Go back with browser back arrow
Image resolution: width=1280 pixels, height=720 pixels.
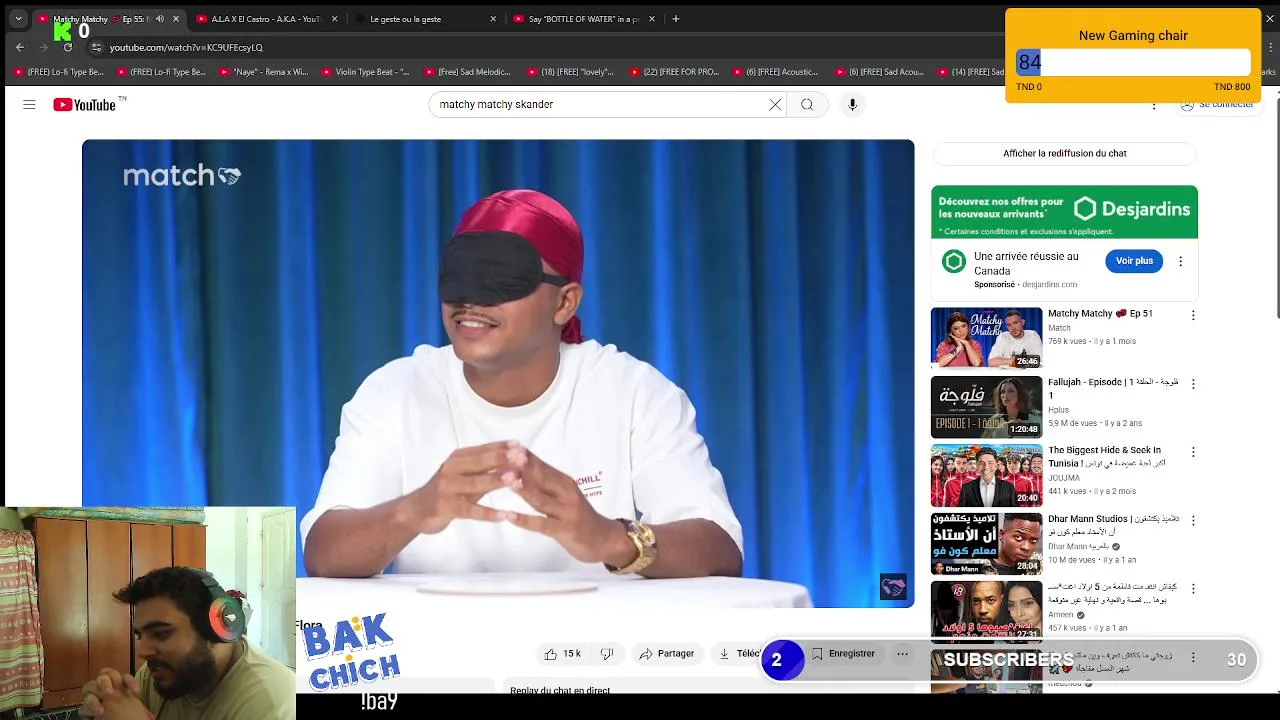(x=20, y=47)
